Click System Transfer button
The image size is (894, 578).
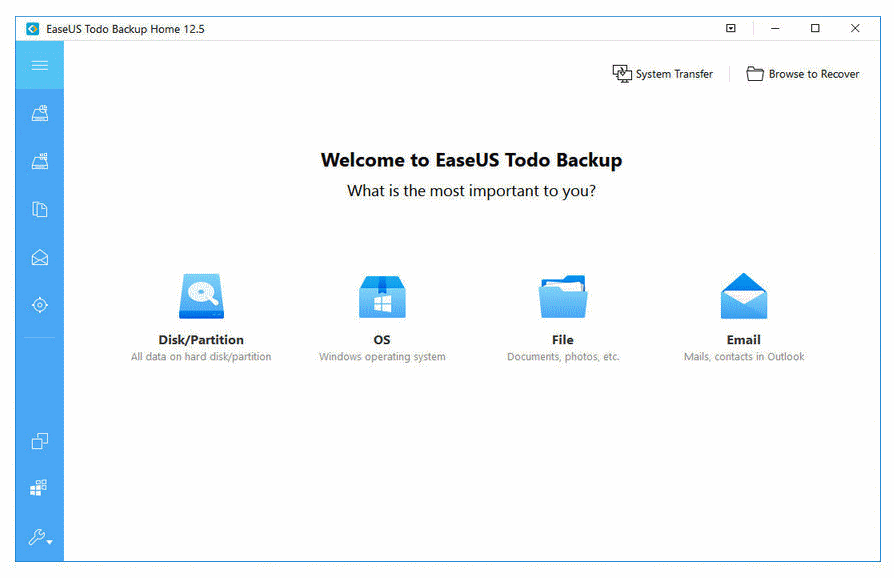click(x=663, y=74)
